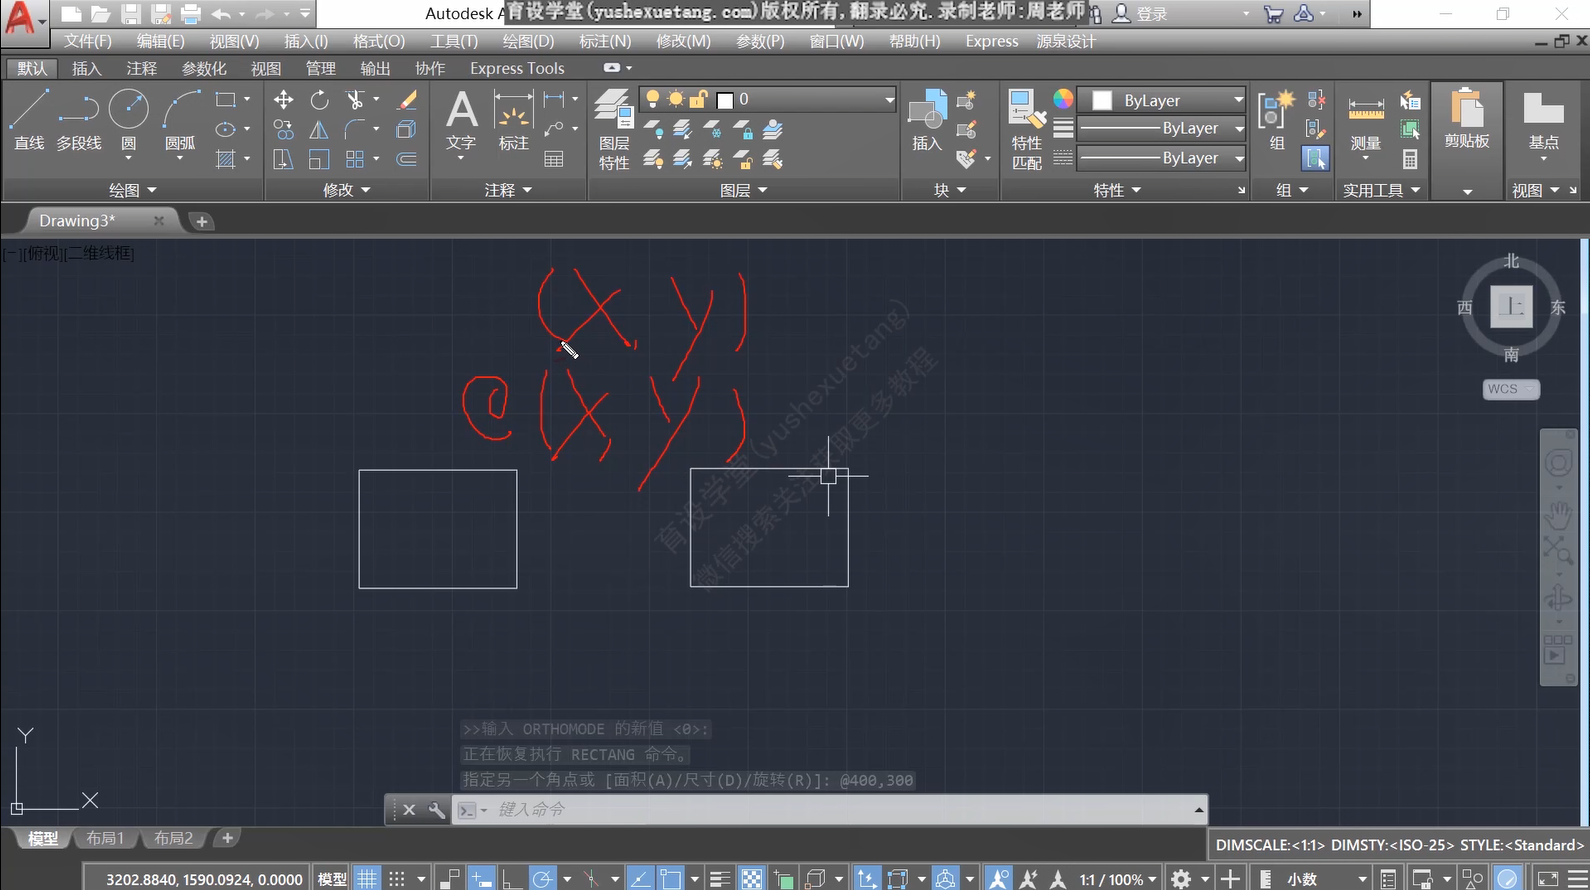Open the ByLayer object color dropdown
The width and height of the screenshot is (1590, 890).
click(x=1238, y=100)
